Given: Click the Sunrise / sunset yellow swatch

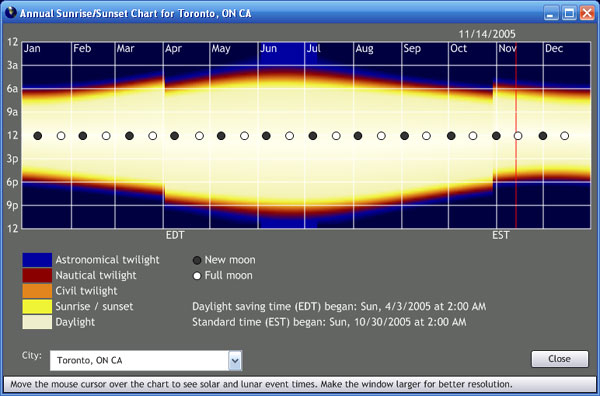Looking at the screenshot, I should coord(37,306).
